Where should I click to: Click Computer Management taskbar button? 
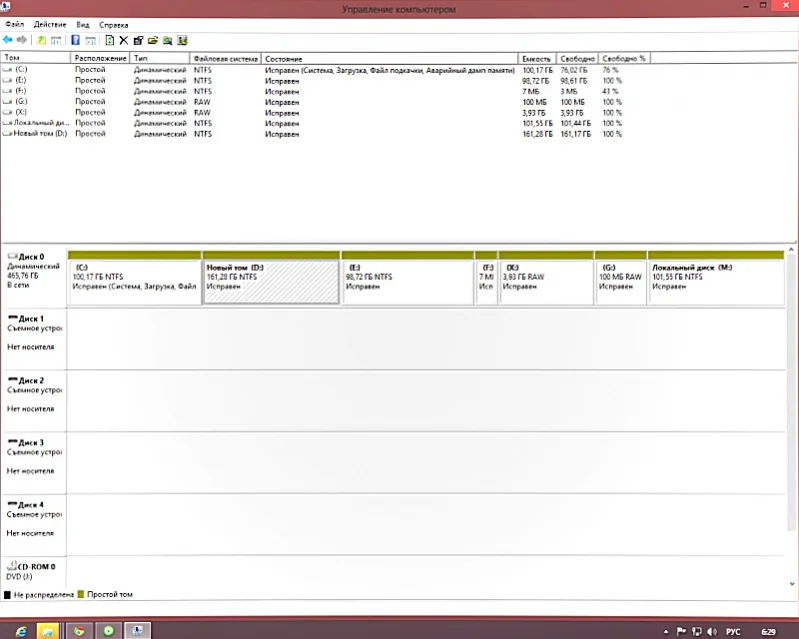(x=138, y=631)
